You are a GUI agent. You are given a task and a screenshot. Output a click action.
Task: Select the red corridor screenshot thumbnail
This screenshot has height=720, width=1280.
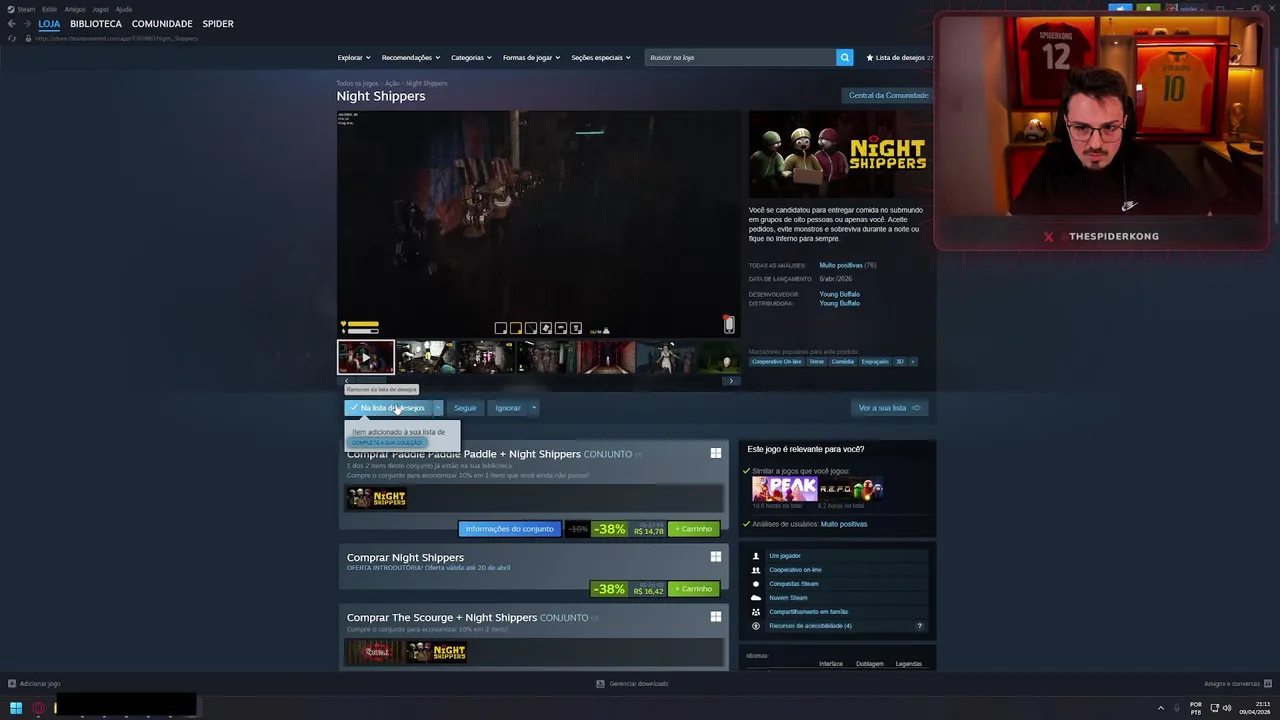click(606, 357)
